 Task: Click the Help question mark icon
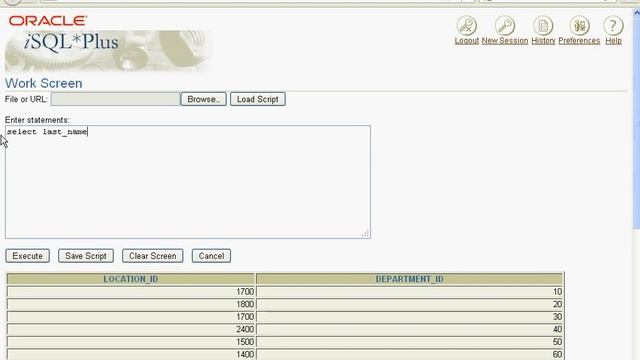(613, 26)
